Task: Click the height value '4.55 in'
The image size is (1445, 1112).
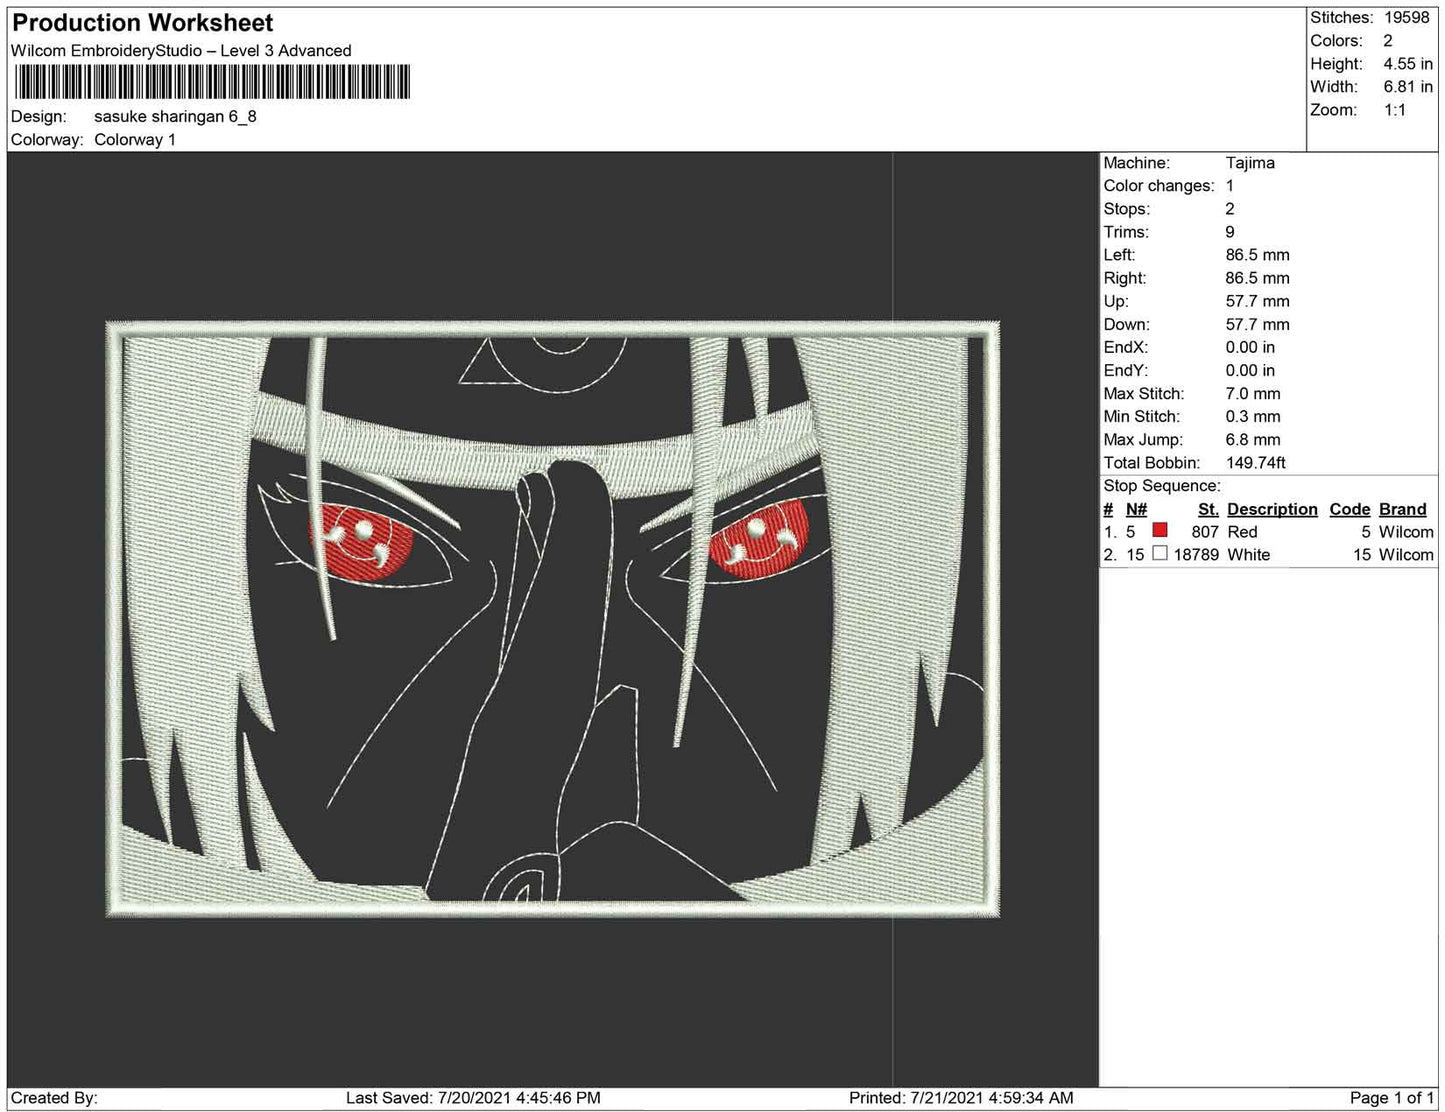Action: (1408, 64)
